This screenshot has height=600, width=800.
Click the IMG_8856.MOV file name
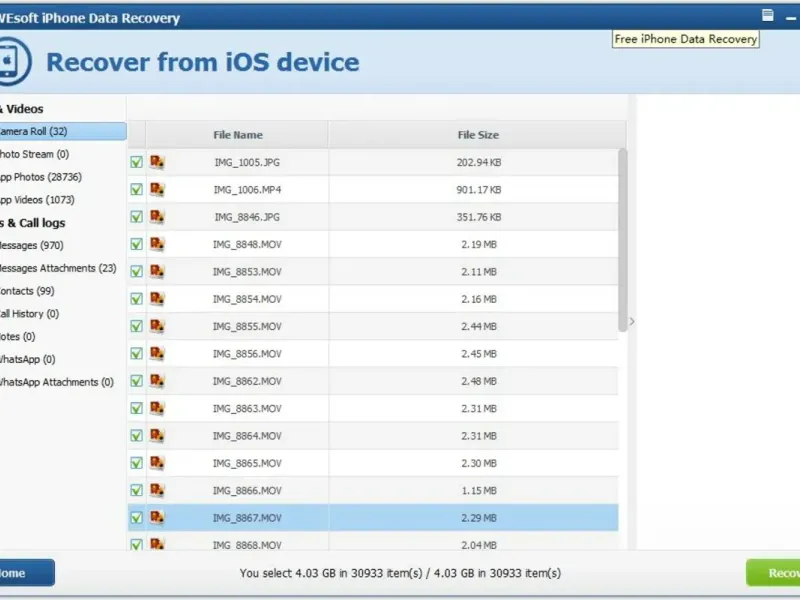247,354
